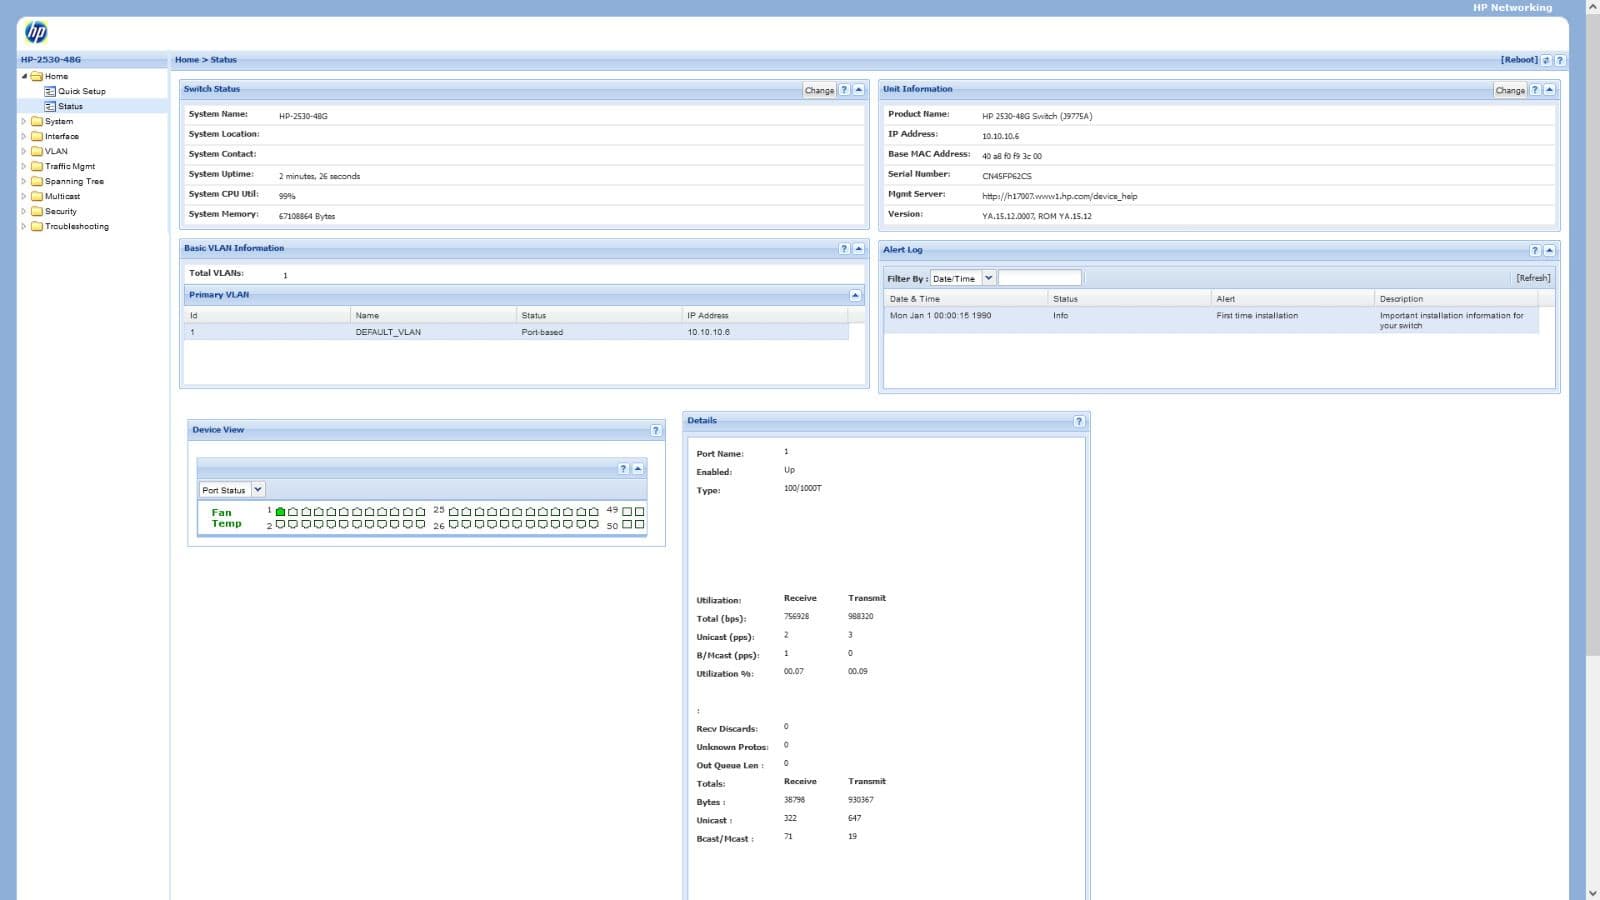Open help for Switch Status panel
Image resolution: width=1600 pixels, height=900 pixels.
pos(844,90)
